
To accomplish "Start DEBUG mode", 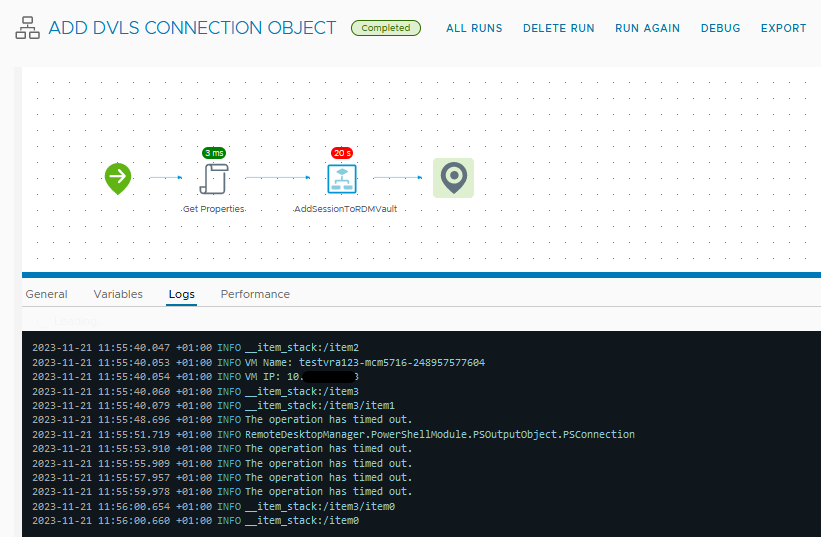I will [x=720, y=28].
